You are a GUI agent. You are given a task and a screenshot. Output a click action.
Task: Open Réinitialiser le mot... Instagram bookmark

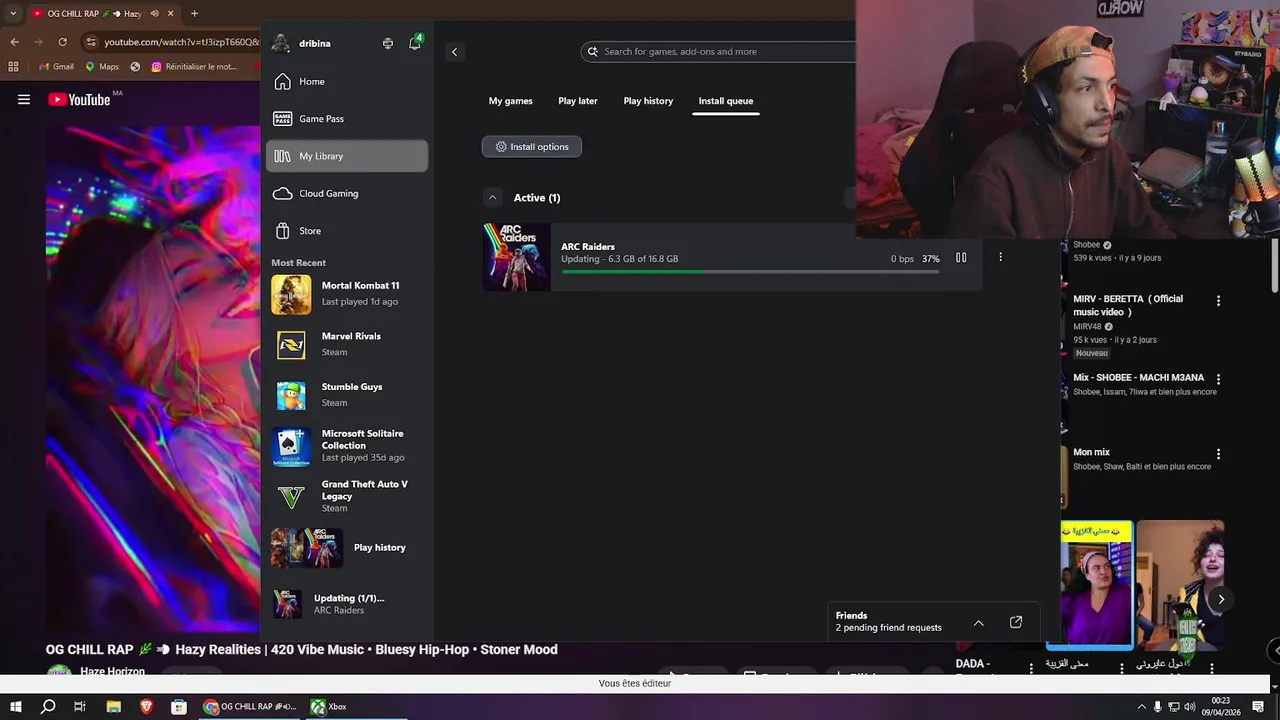tap(194, 67)
